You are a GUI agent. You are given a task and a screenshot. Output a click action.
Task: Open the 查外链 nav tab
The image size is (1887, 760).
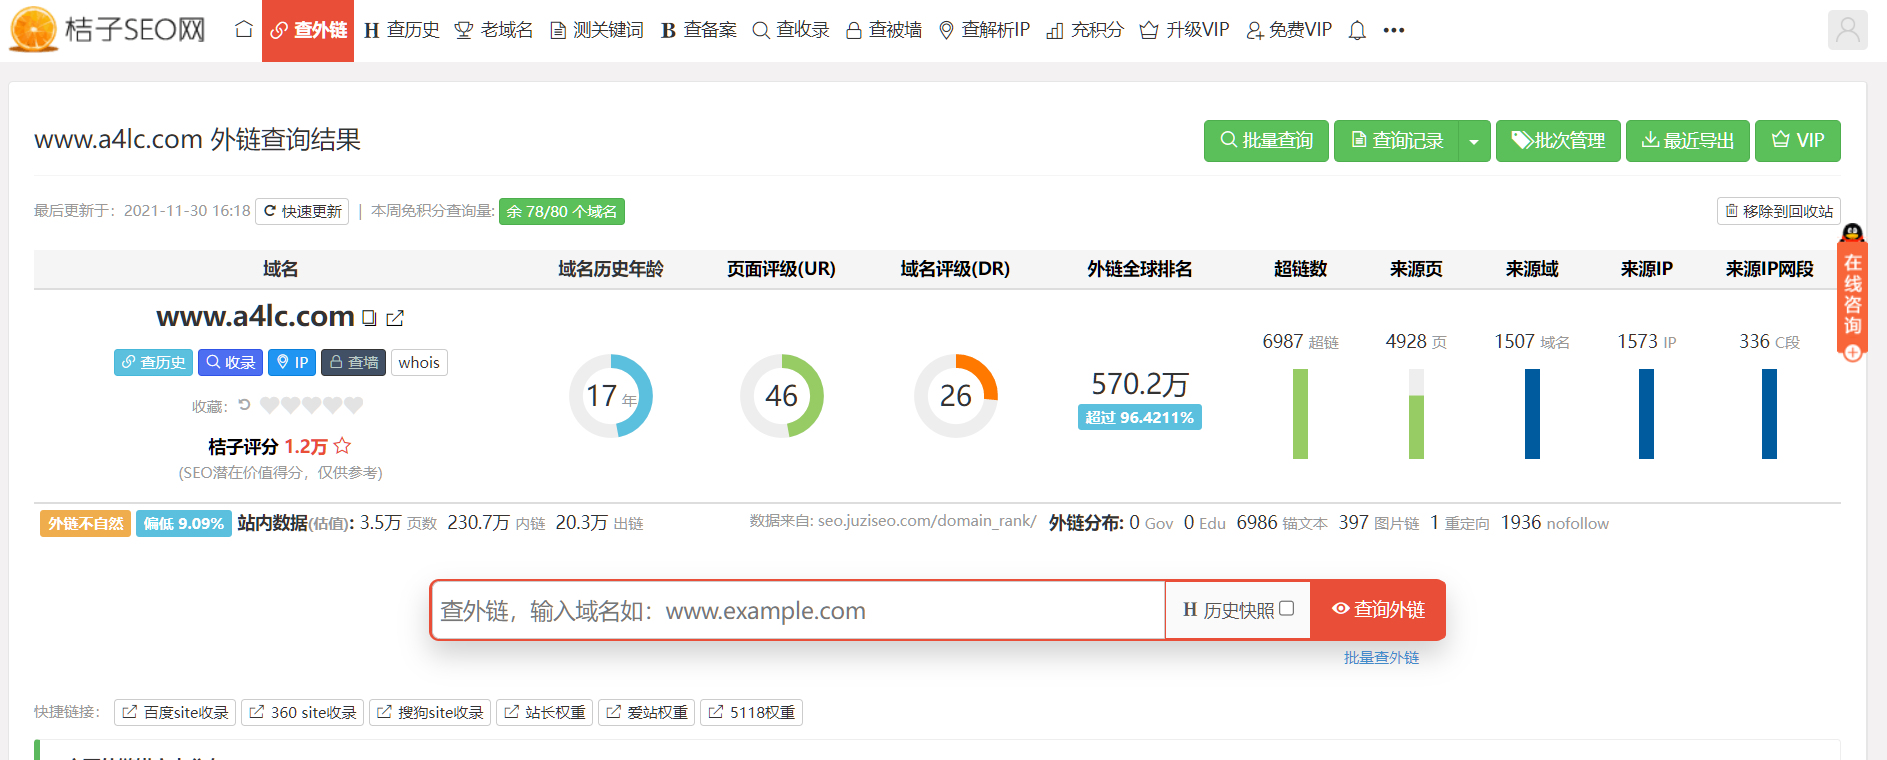[308, 30]
